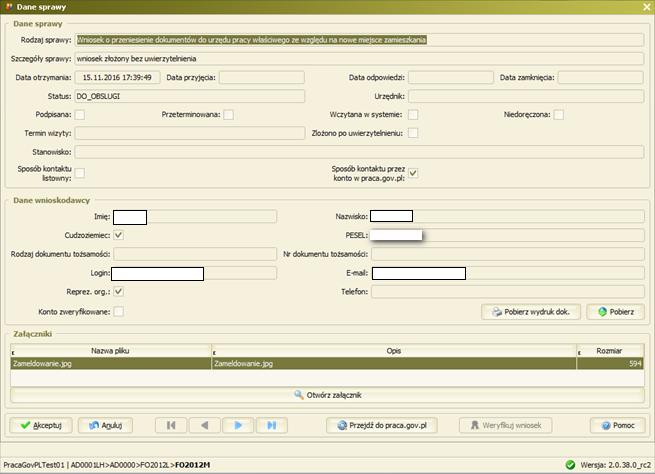The height and width of the screenshot is (474, 655).
Task: Sort by Nazwa pliku column header
Action: pyautogui.click(x=111, y=351)
